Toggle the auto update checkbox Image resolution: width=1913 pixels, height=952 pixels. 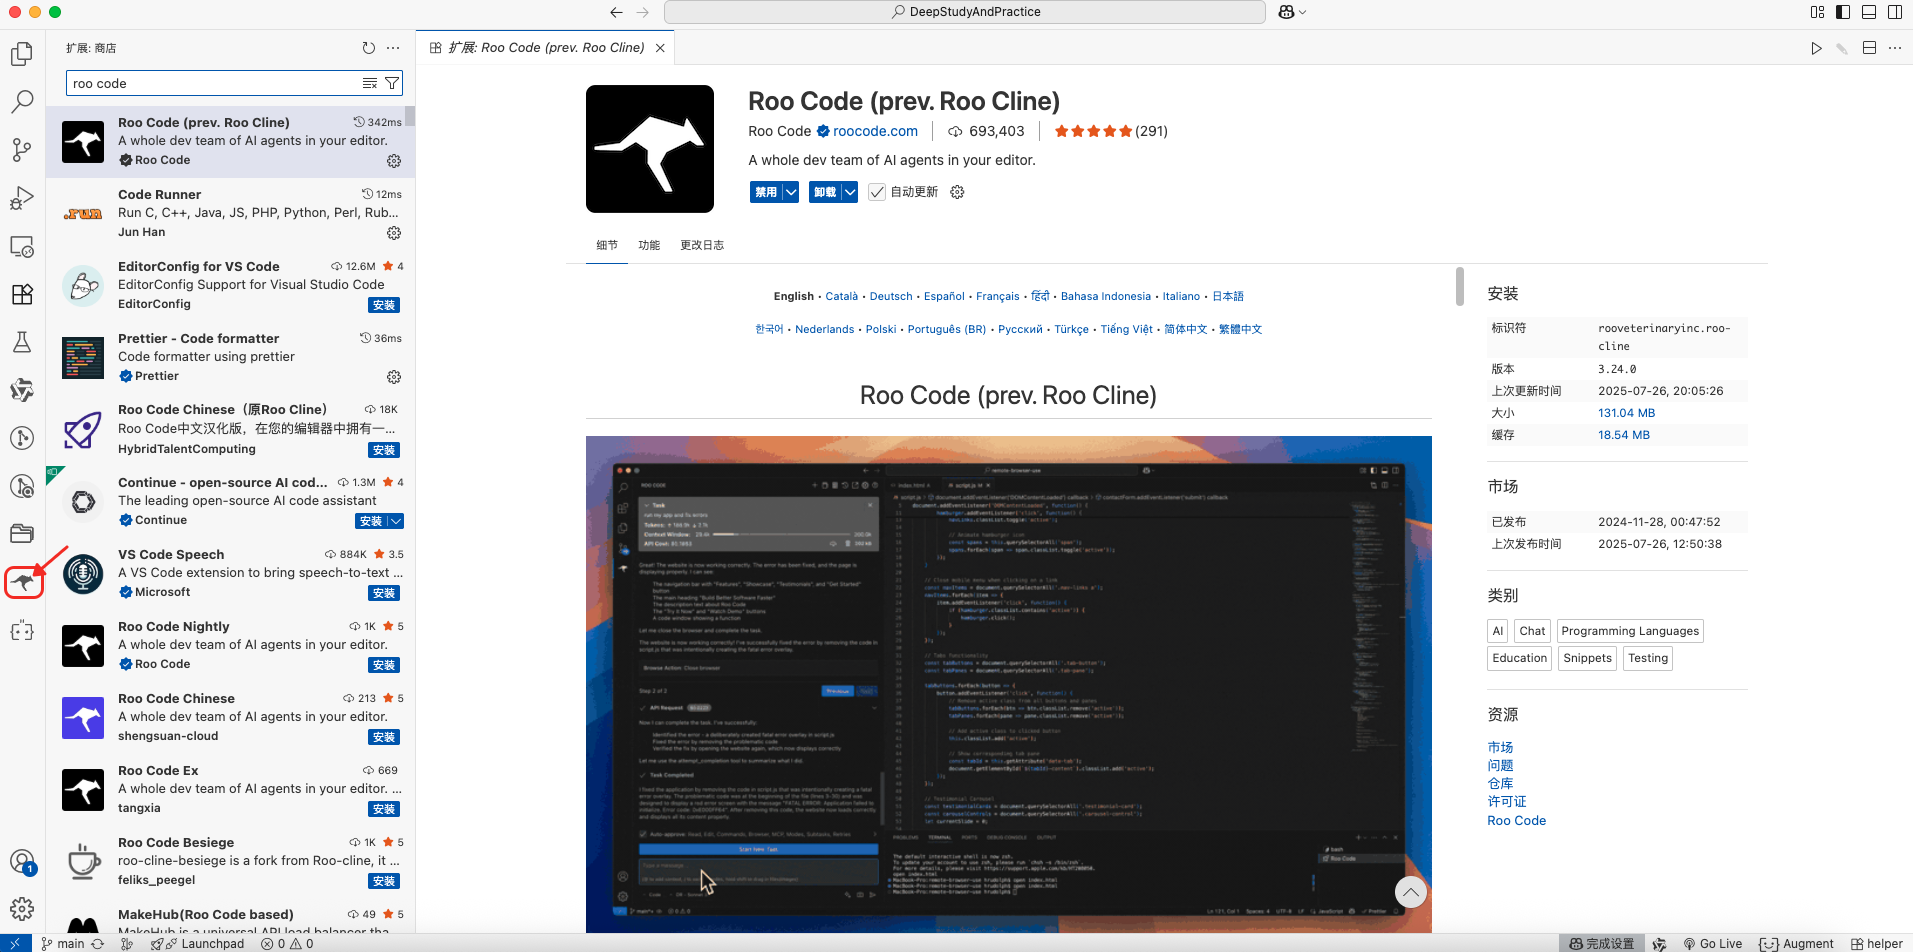(x=877, y=192)
